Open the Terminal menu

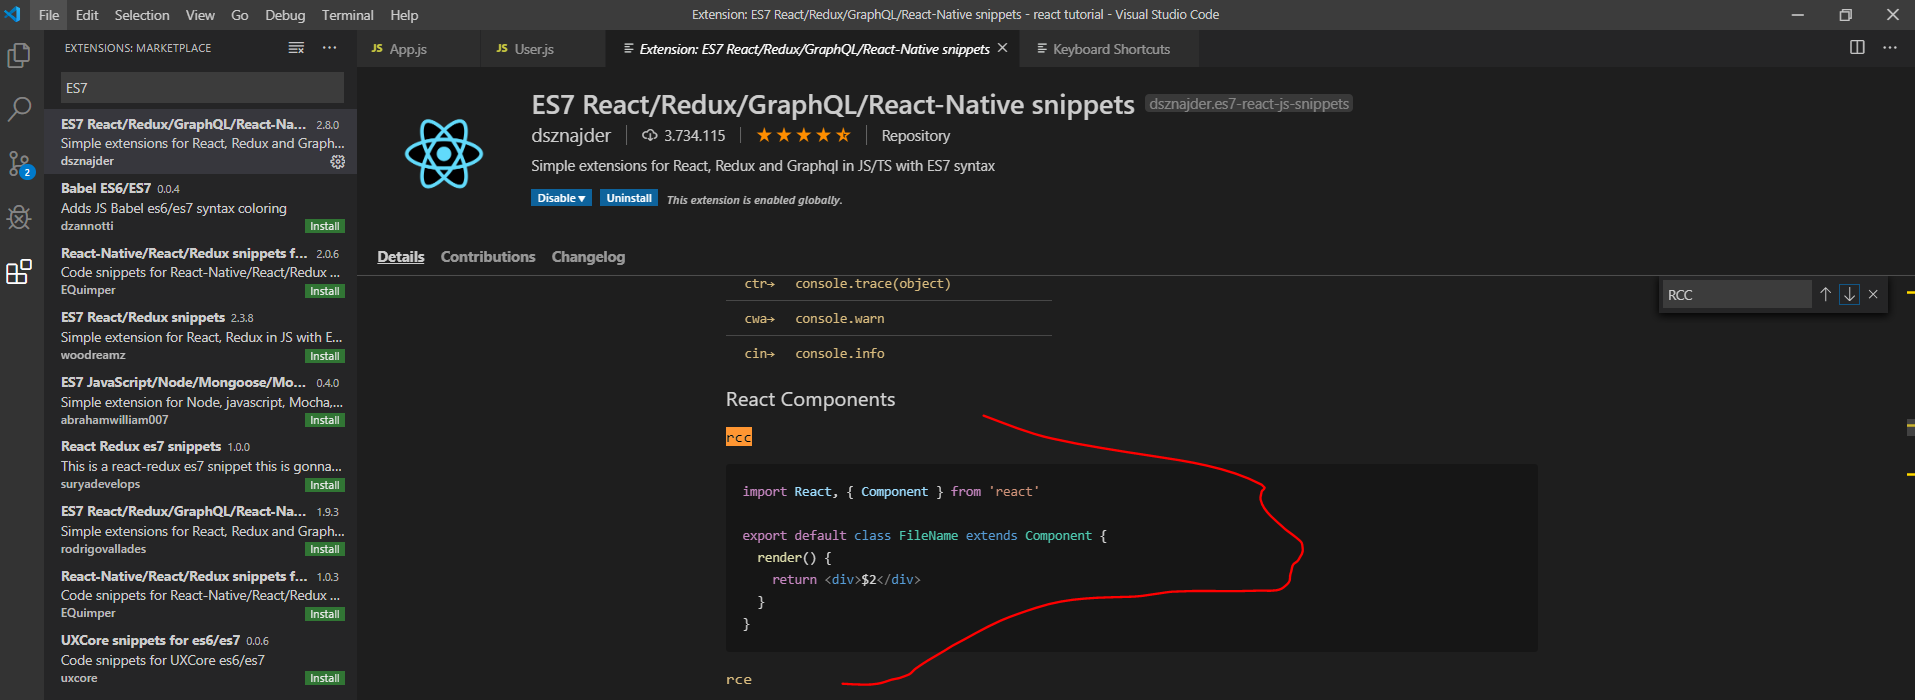coord(347,15)
